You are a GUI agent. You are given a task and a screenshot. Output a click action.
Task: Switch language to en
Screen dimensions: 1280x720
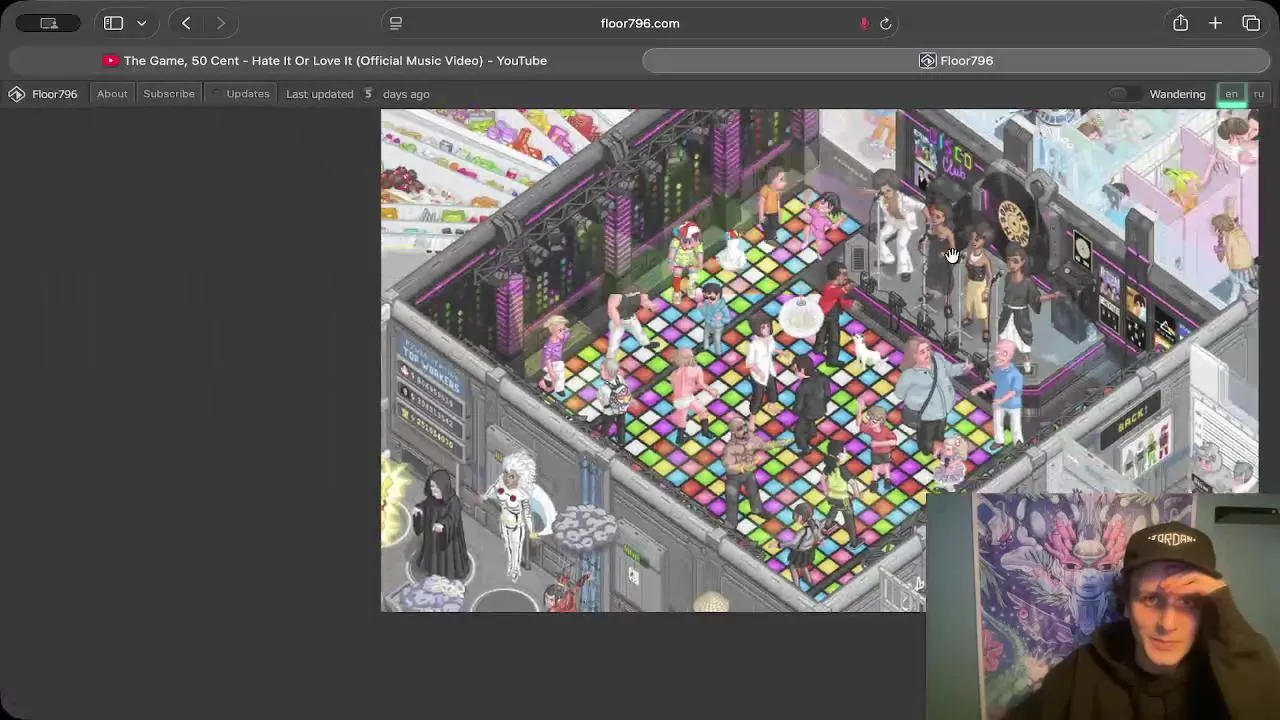(x=1231, y=94)
